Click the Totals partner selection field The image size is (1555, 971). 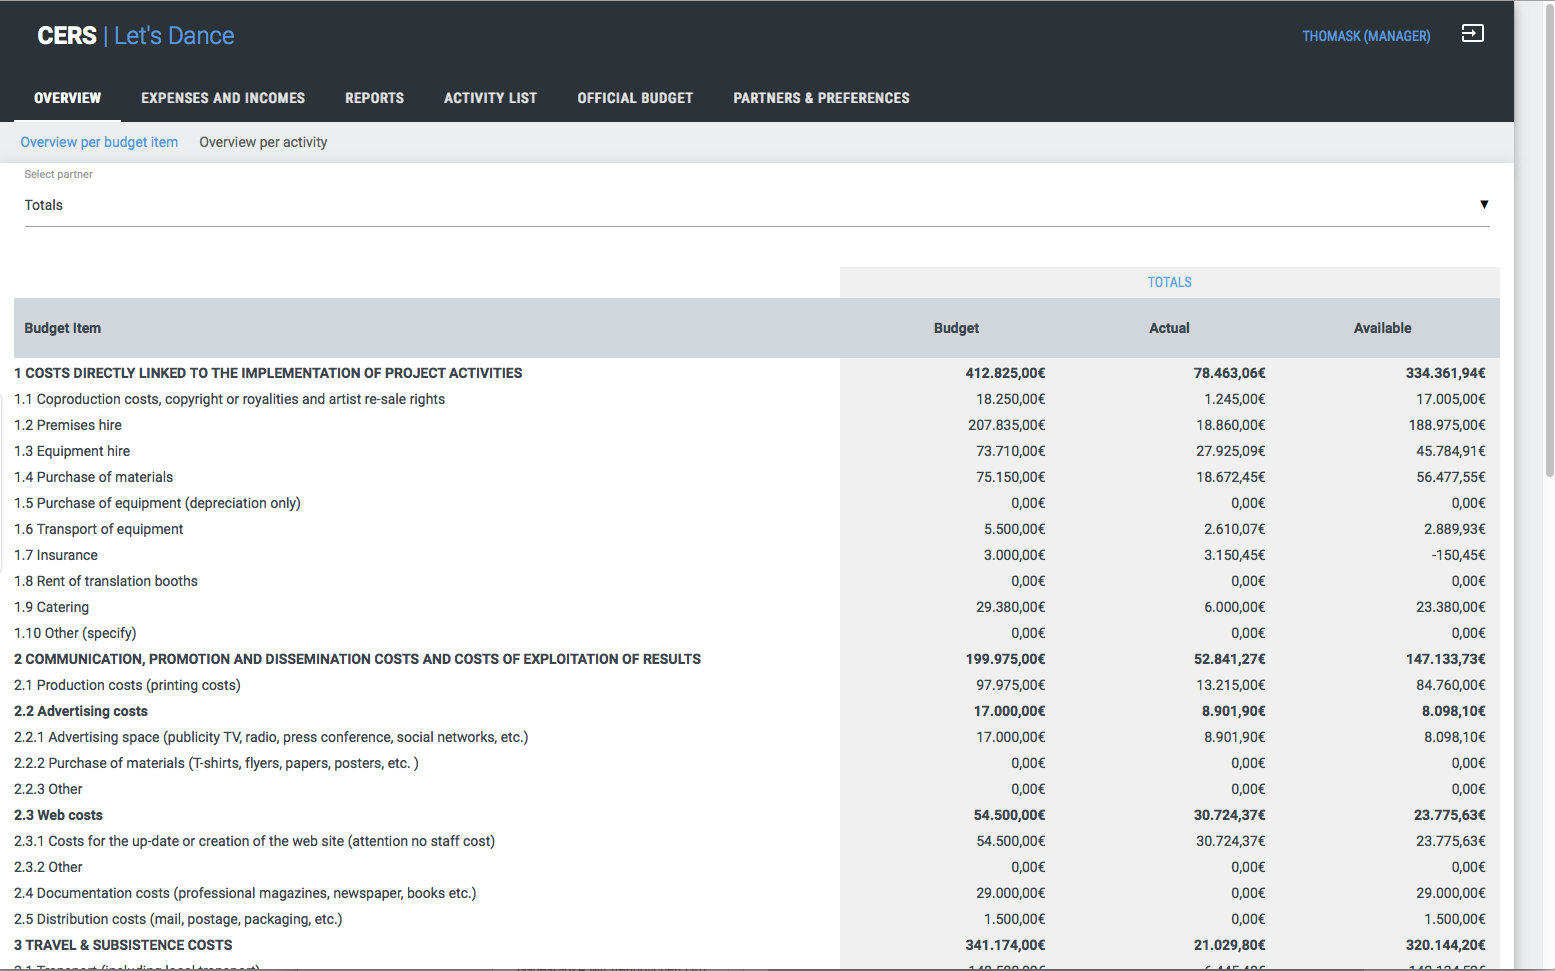tap(757, 205)
